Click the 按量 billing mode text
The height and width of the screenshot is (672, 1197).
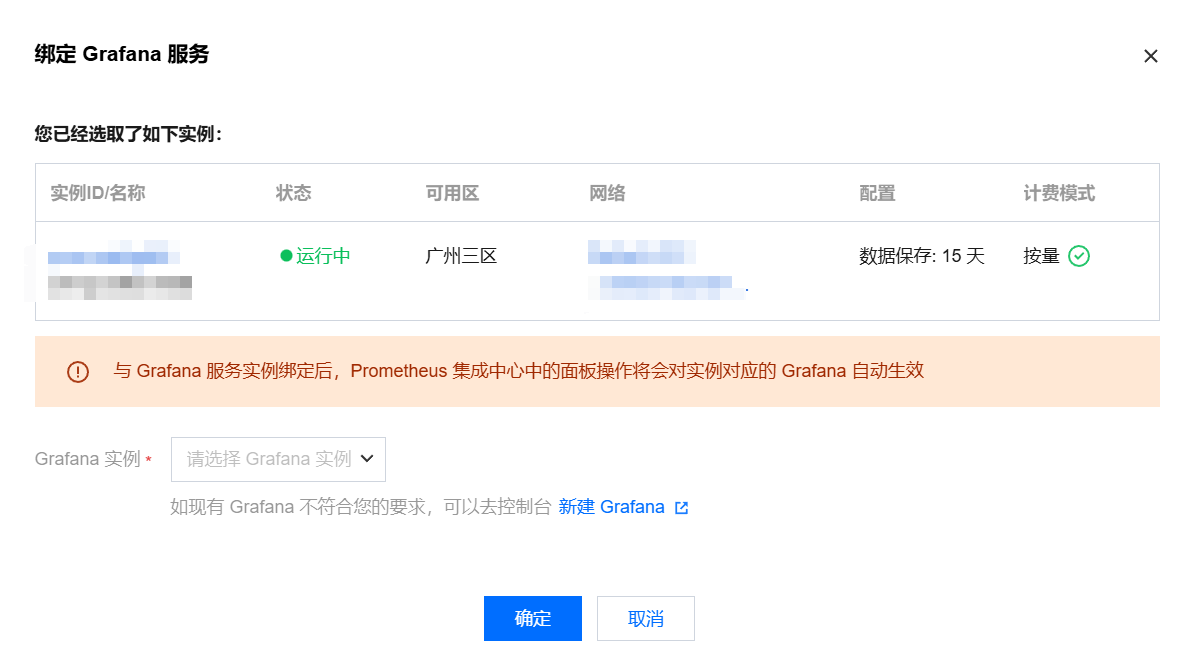pos(1041,256)
